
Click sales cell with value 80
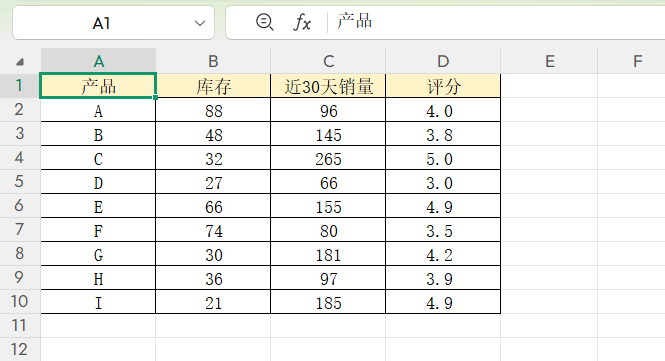(328, 230)
